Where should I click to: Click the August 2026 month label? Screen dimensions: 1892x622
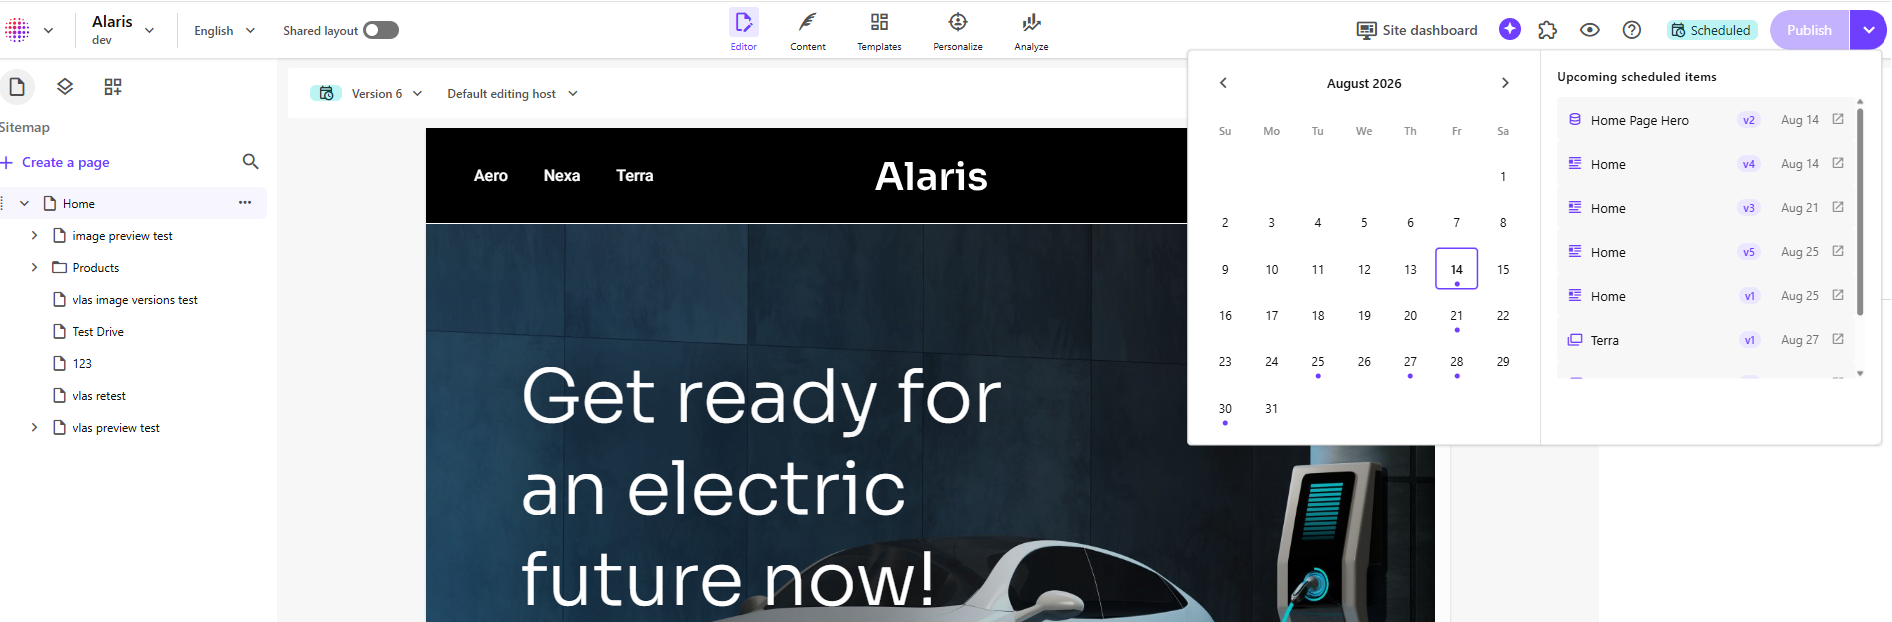tap(1364, 83)
